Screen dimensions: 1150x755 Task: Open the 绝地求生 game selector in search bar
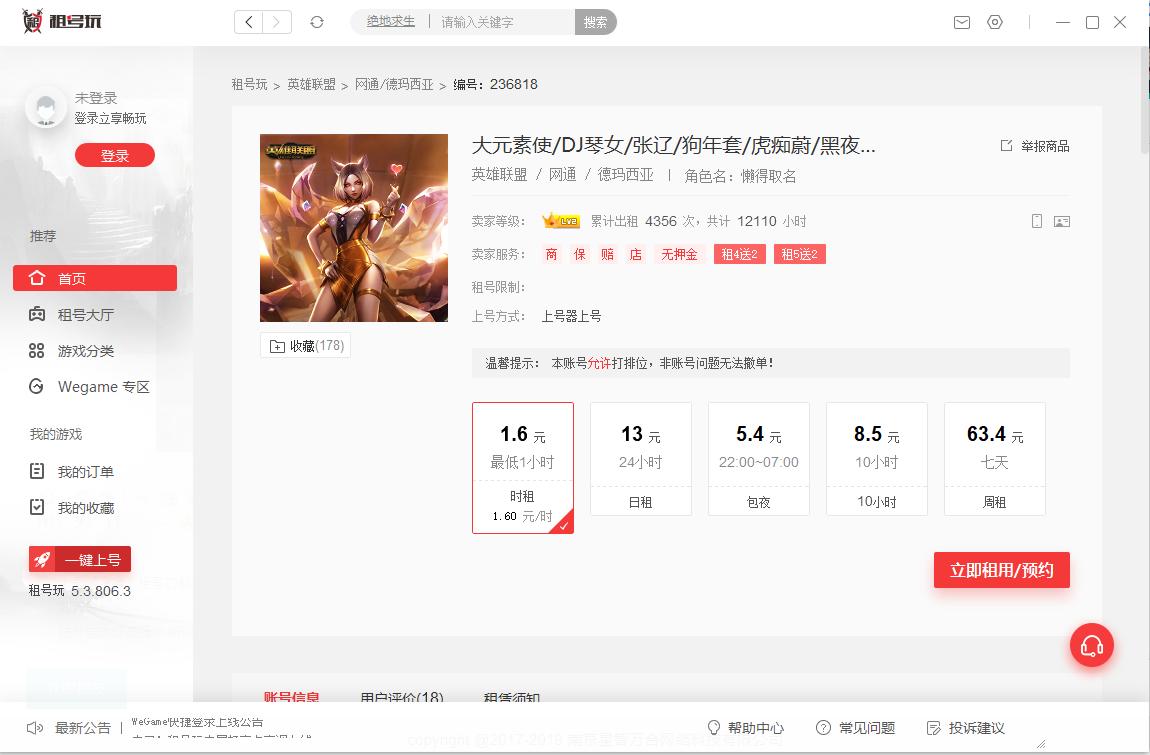388,21
